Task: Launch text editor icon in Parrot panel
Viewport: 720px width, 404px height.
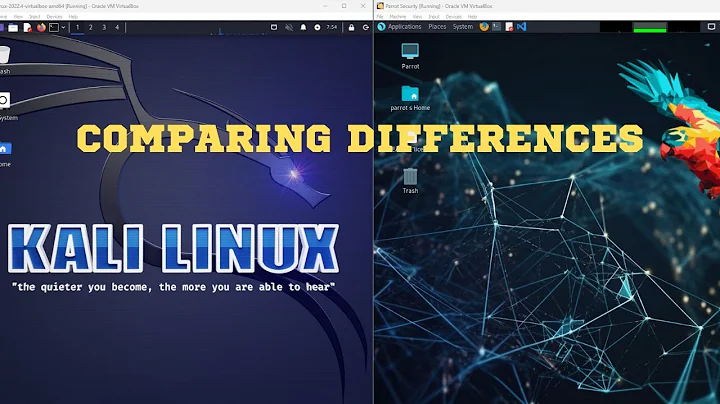Action: (509, 27)
